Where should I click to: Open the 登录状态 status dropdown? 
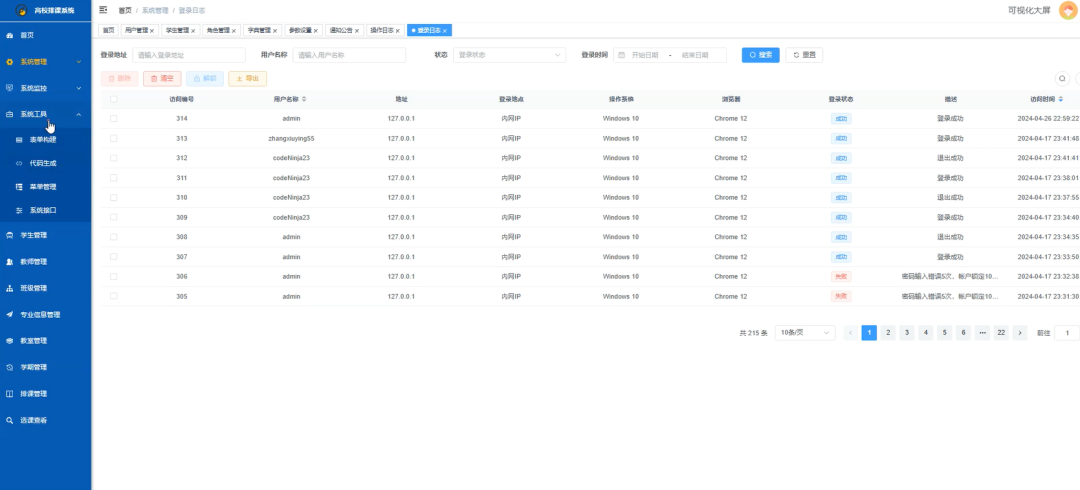509,55
